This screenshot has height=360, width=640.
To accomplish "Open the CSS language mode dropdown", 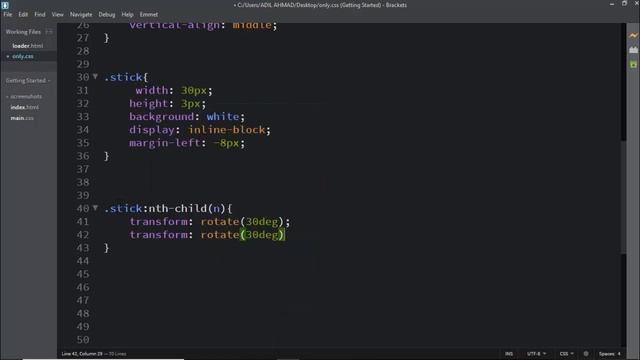I will pos(567,354).
